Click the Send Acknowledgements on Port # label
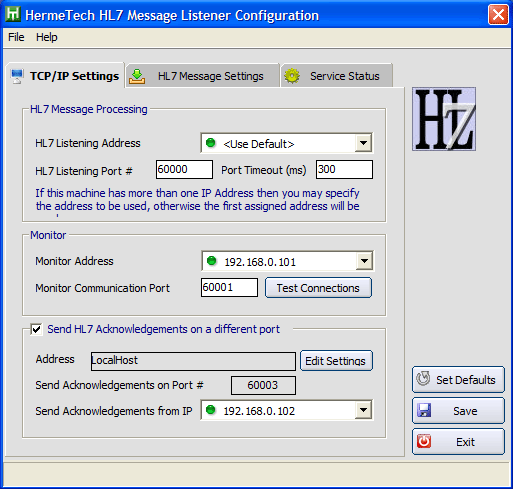 (x=119, y=385)
